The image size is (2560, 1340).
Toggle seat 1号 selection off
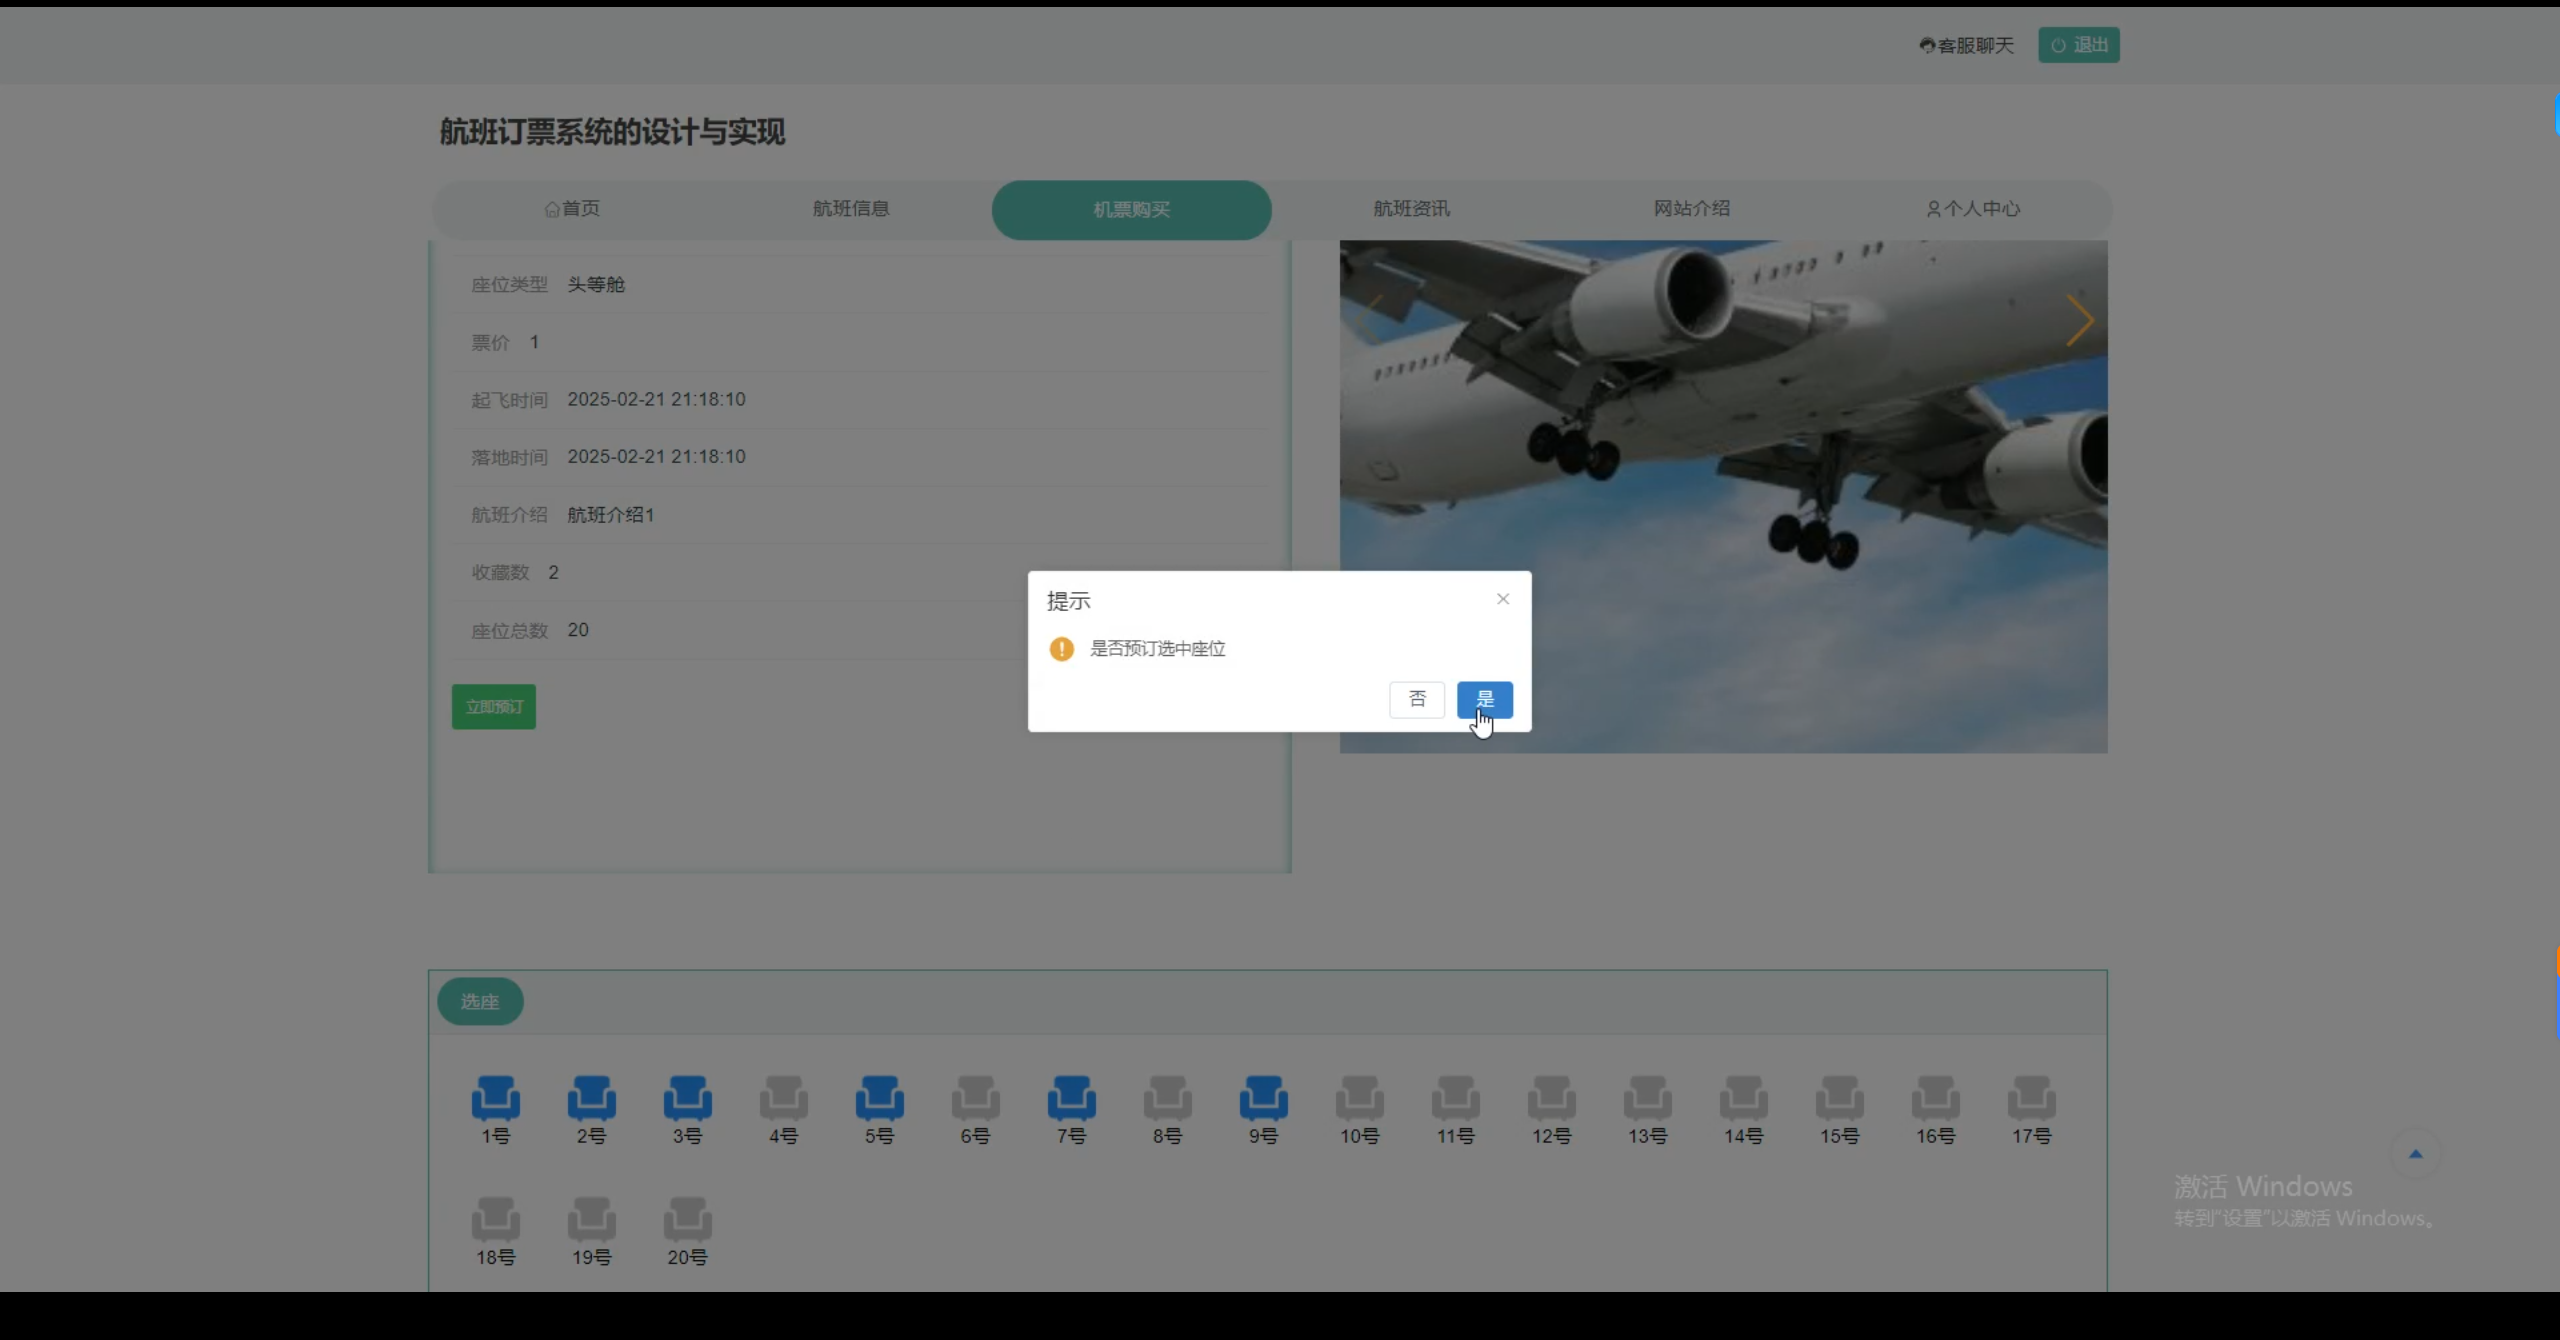[x=495, y=1100]
